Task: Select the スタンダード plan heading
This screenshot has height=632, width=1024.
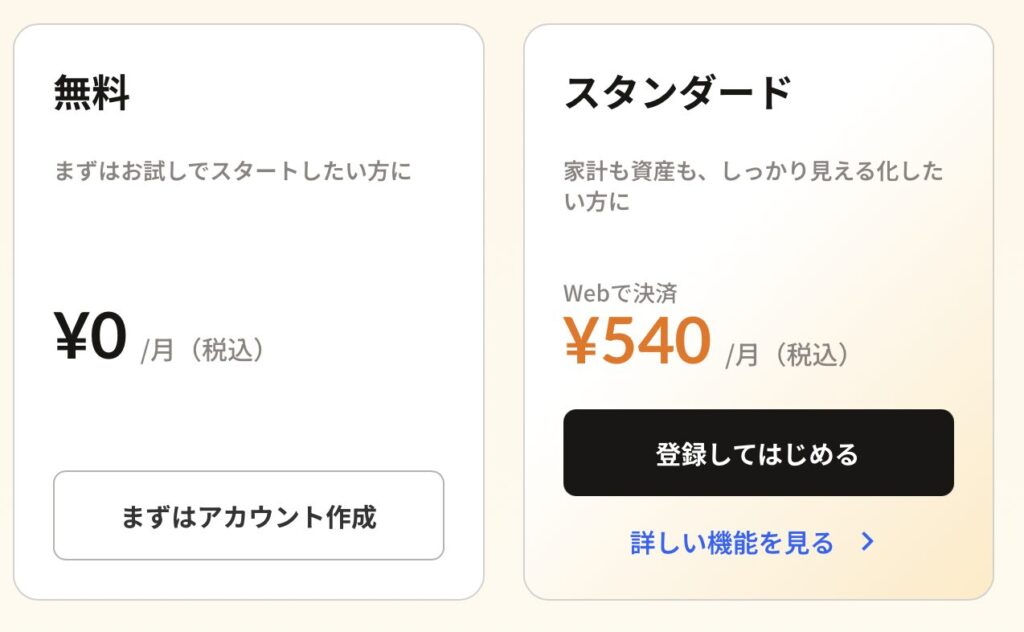Action: pyautogui.click(x=678, y=94)
